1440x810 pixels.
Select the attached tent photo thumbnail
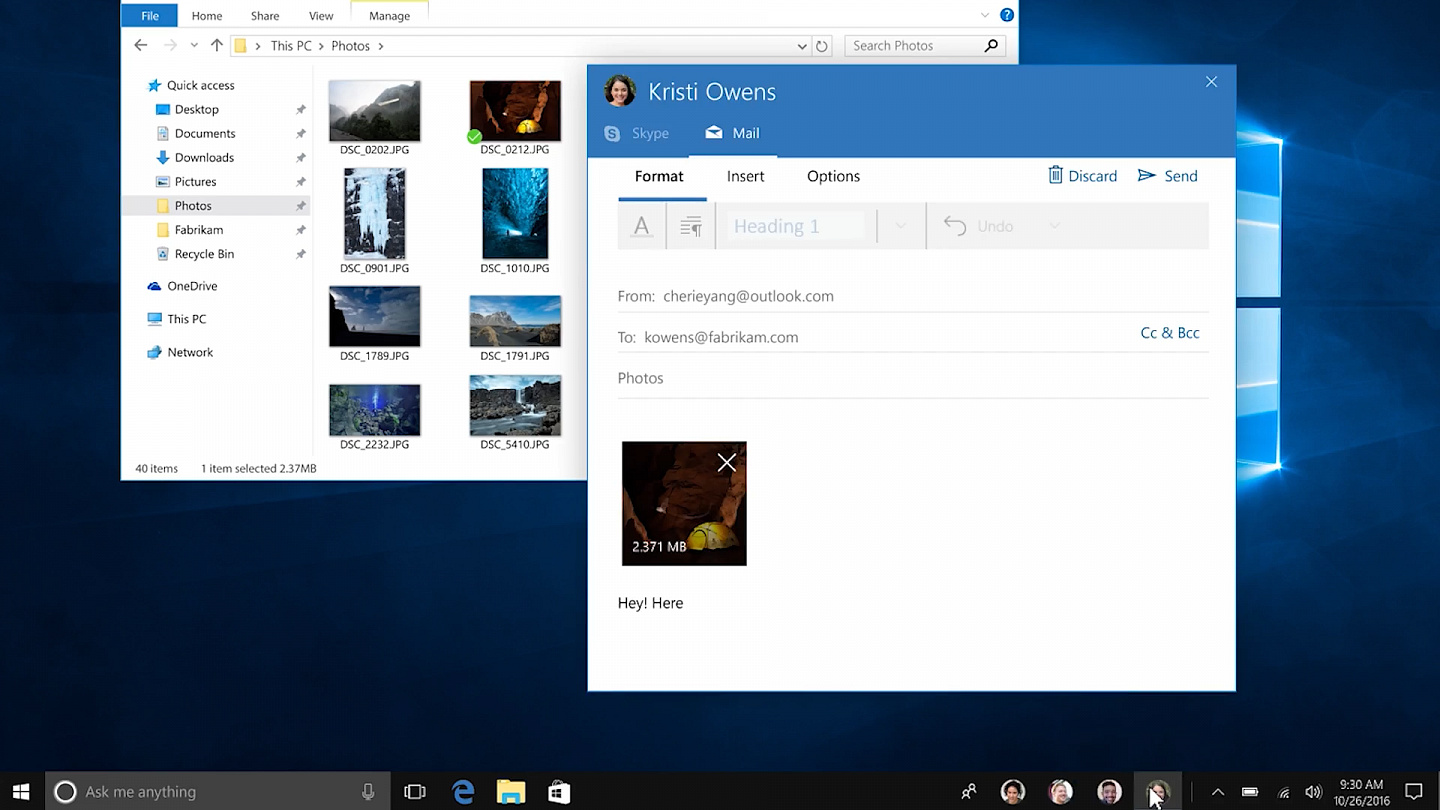coord(684,504)
